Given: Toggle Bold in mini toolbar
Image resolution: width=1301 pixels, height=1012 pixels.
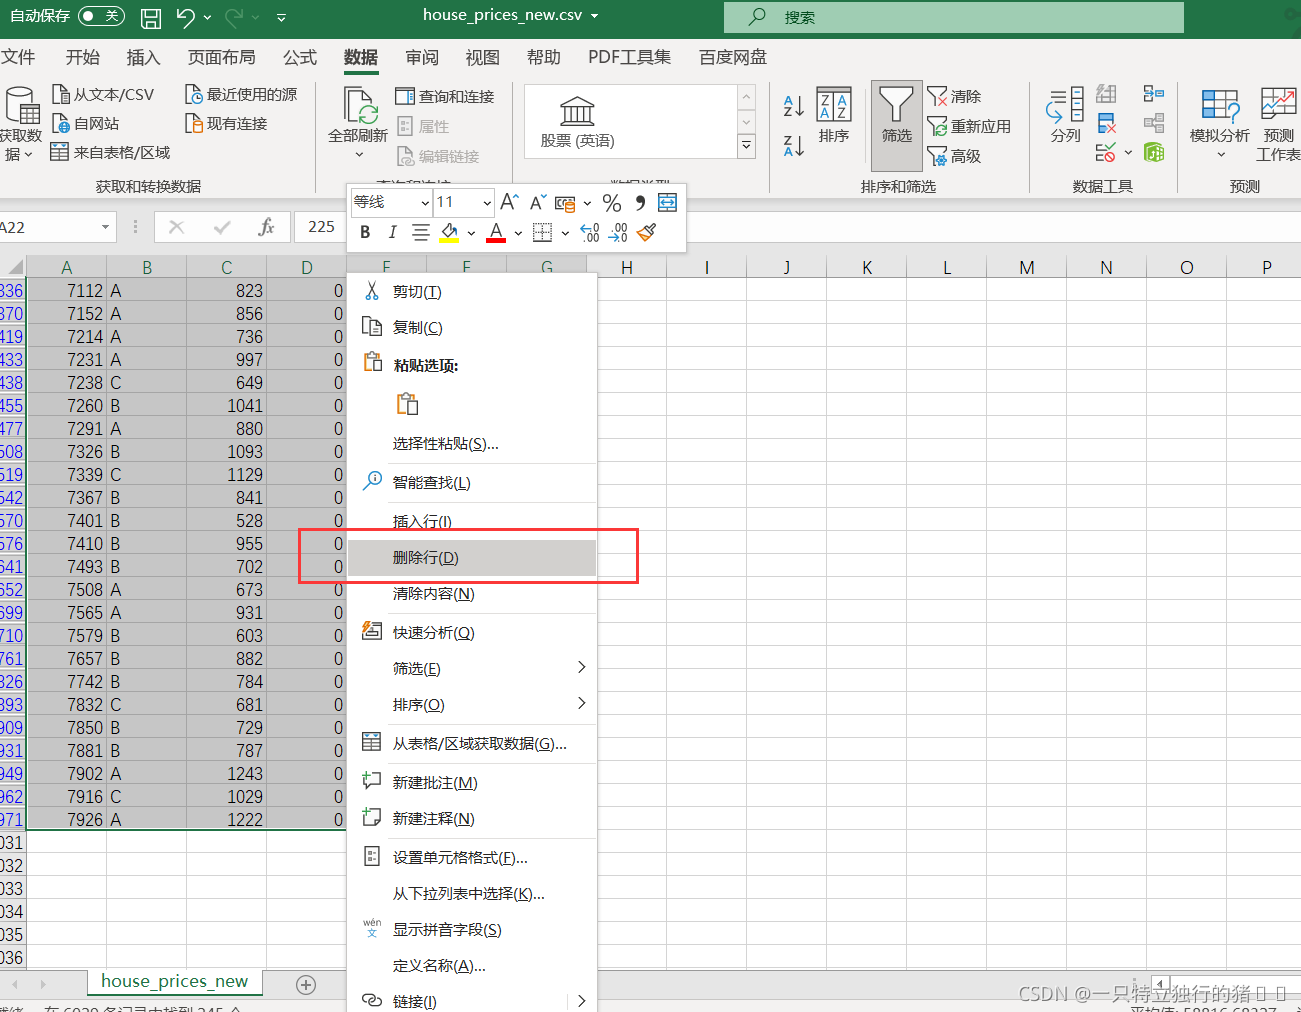Looking at the screenshot, I should coord(365,232).
